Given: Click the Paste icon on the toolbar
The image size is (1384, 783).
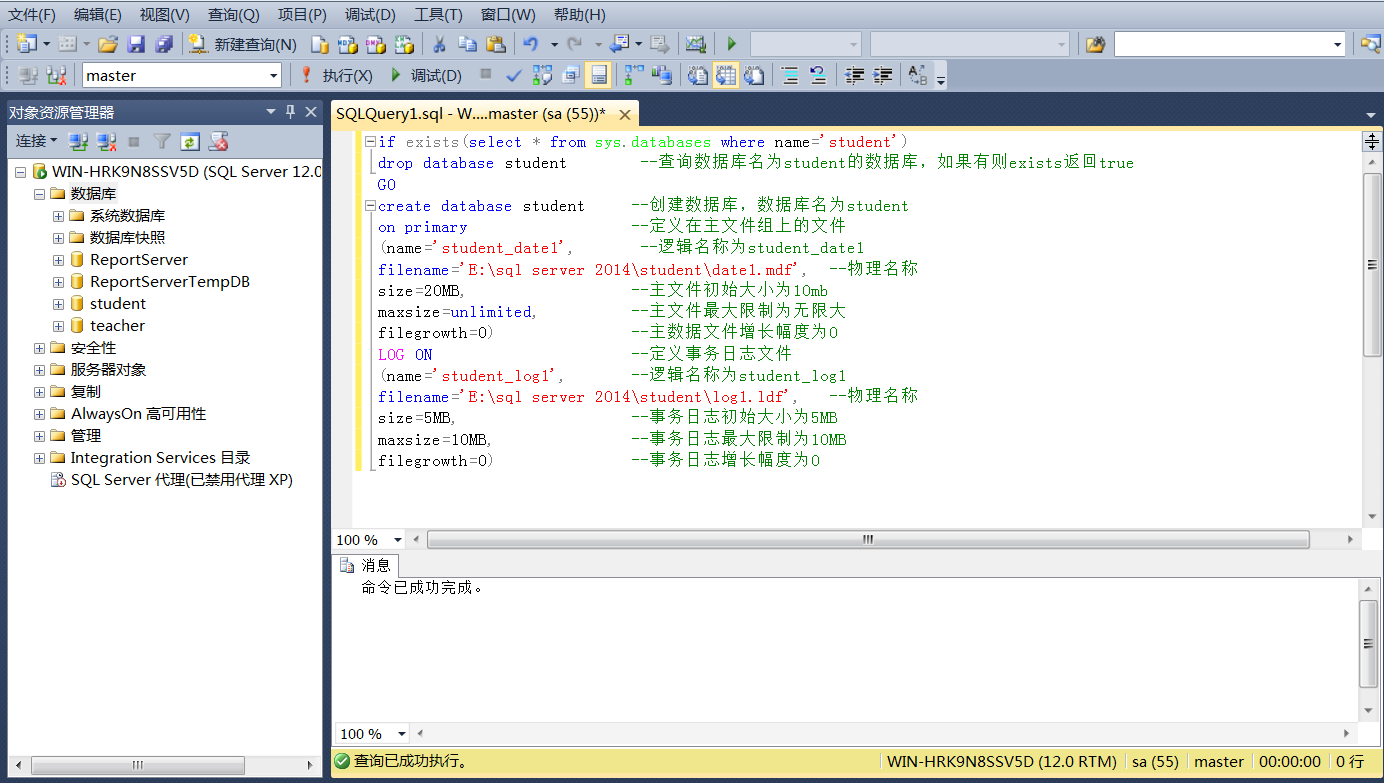Looking at the screenshot, I should click(495, 44).
